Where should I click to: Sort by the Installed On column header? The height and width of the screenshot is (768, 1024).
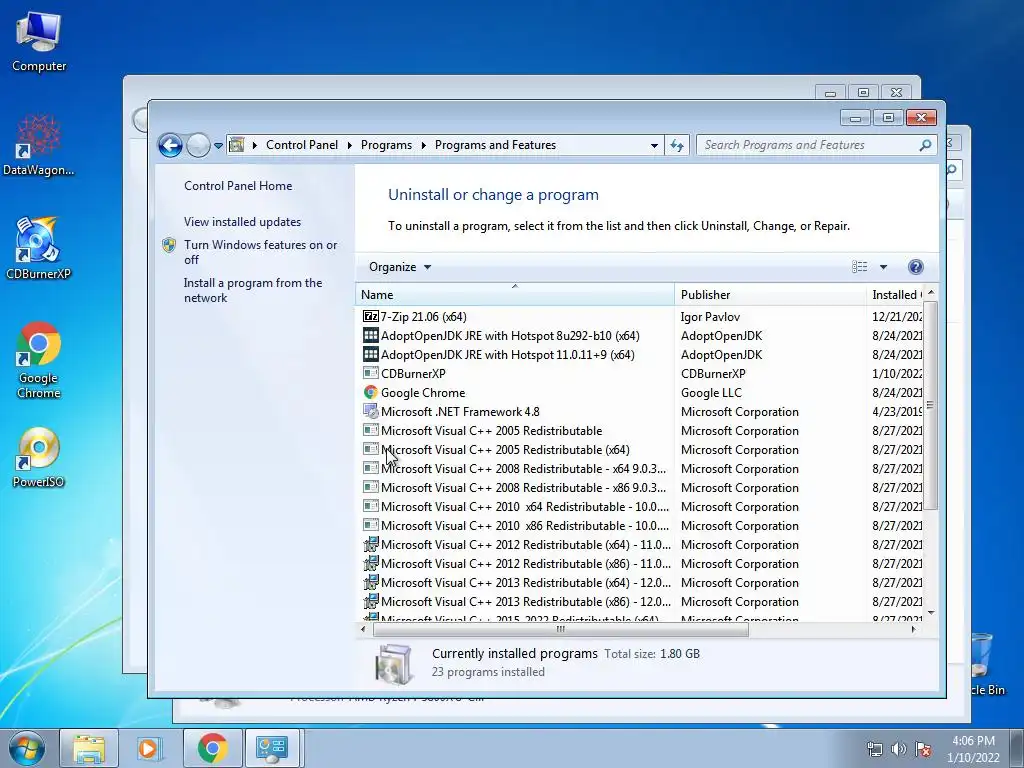(895, 295)
